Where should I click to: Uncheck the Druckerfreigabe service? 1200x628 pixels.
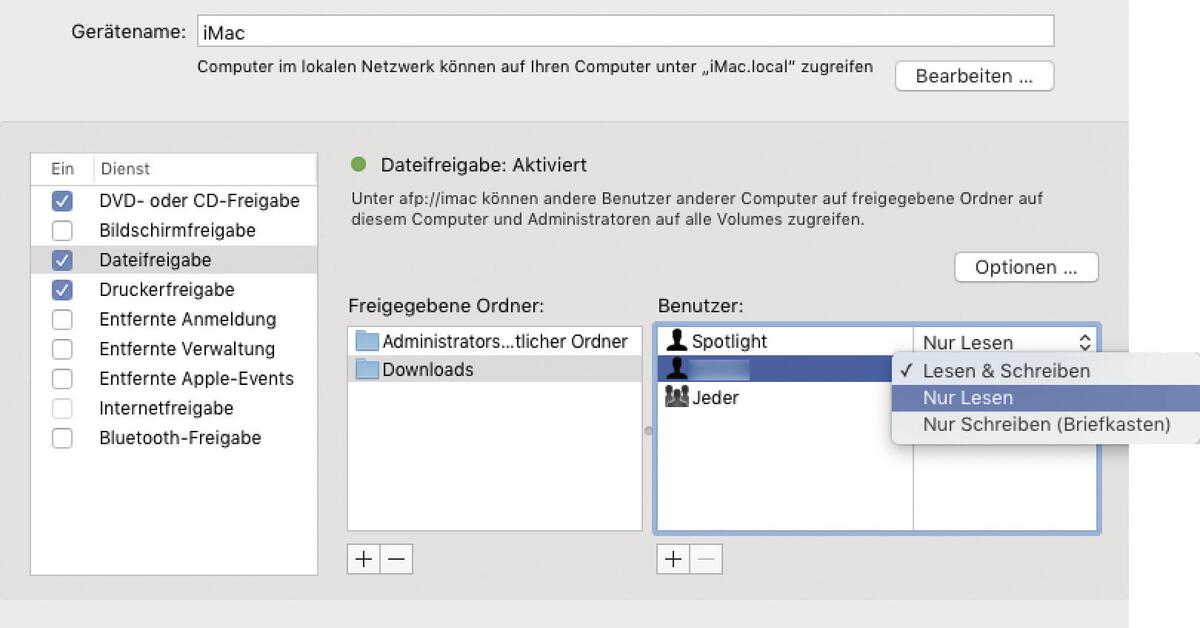tap(62, 290)
